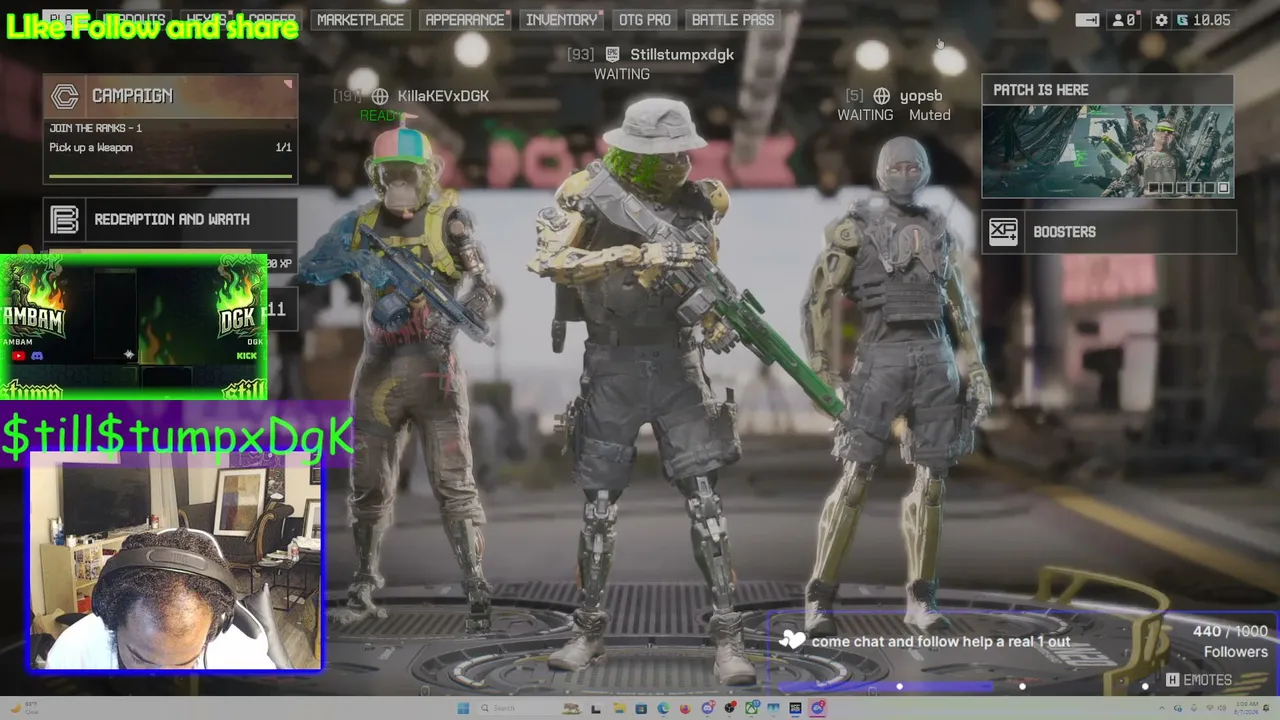Open the notification bell in system tray
Viewport: 1280px width, 720px height.
(x=1268, y=709)
